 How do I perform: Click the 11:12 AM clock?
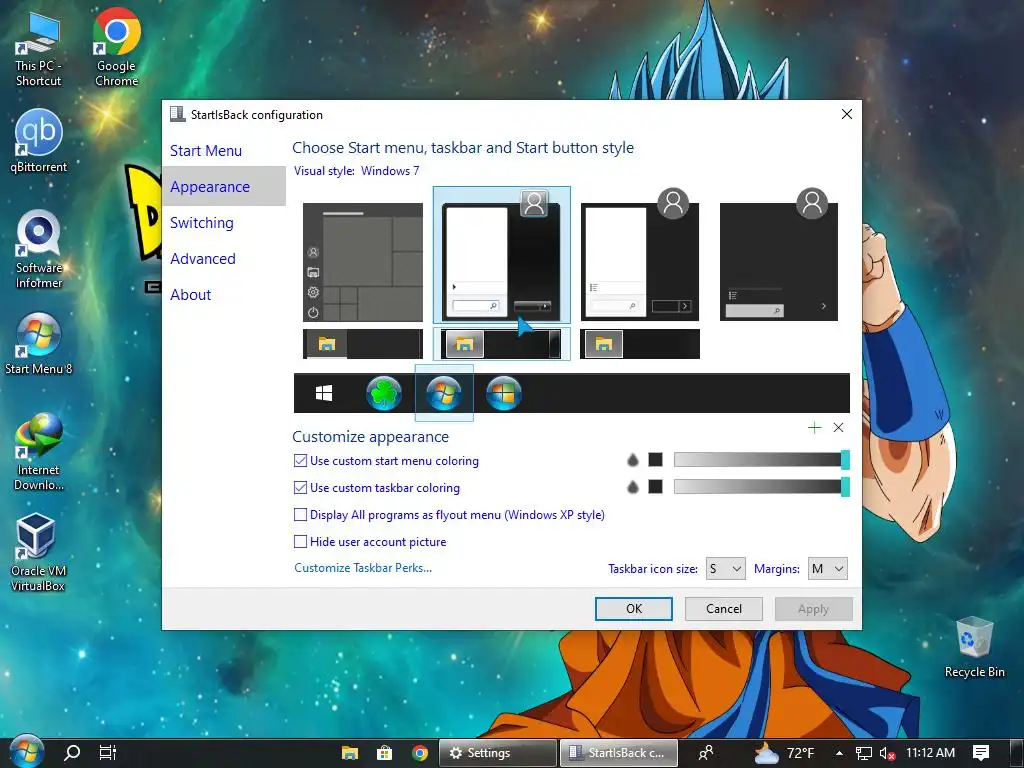coord(931,753)
